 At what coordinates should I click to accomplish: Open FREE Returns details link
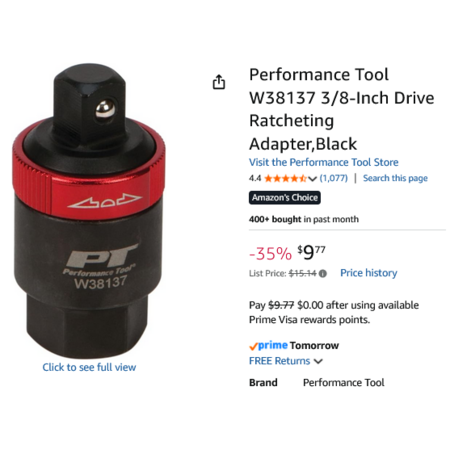coord(279,361)
